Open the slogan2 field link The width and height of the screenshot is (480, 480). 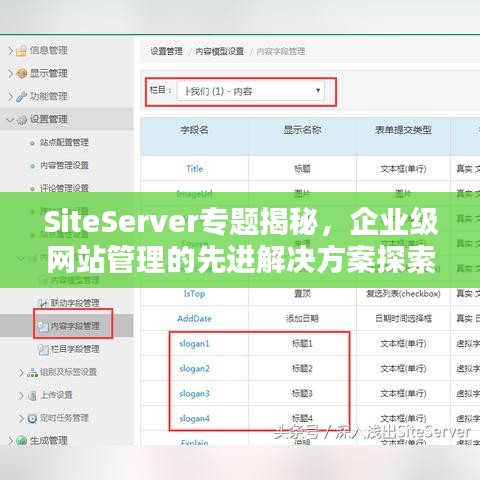point(194,369)
